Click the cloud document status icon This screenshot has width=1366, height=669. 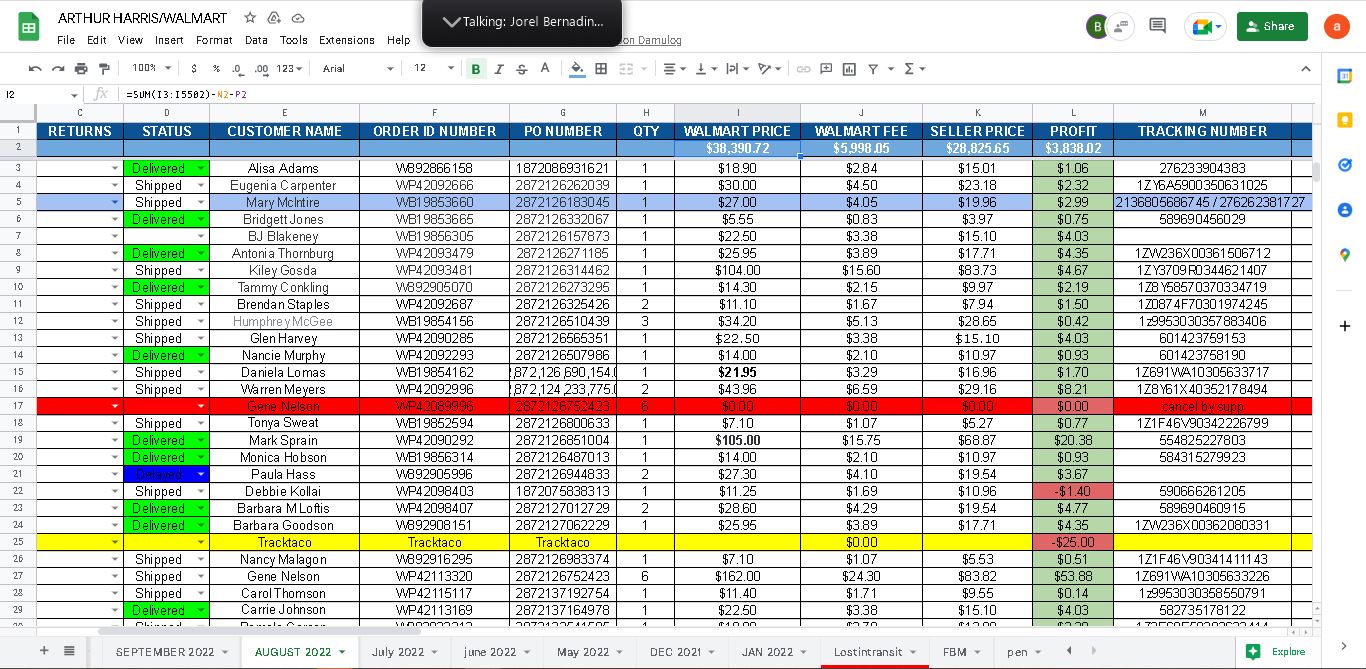(x=298, y=18)
